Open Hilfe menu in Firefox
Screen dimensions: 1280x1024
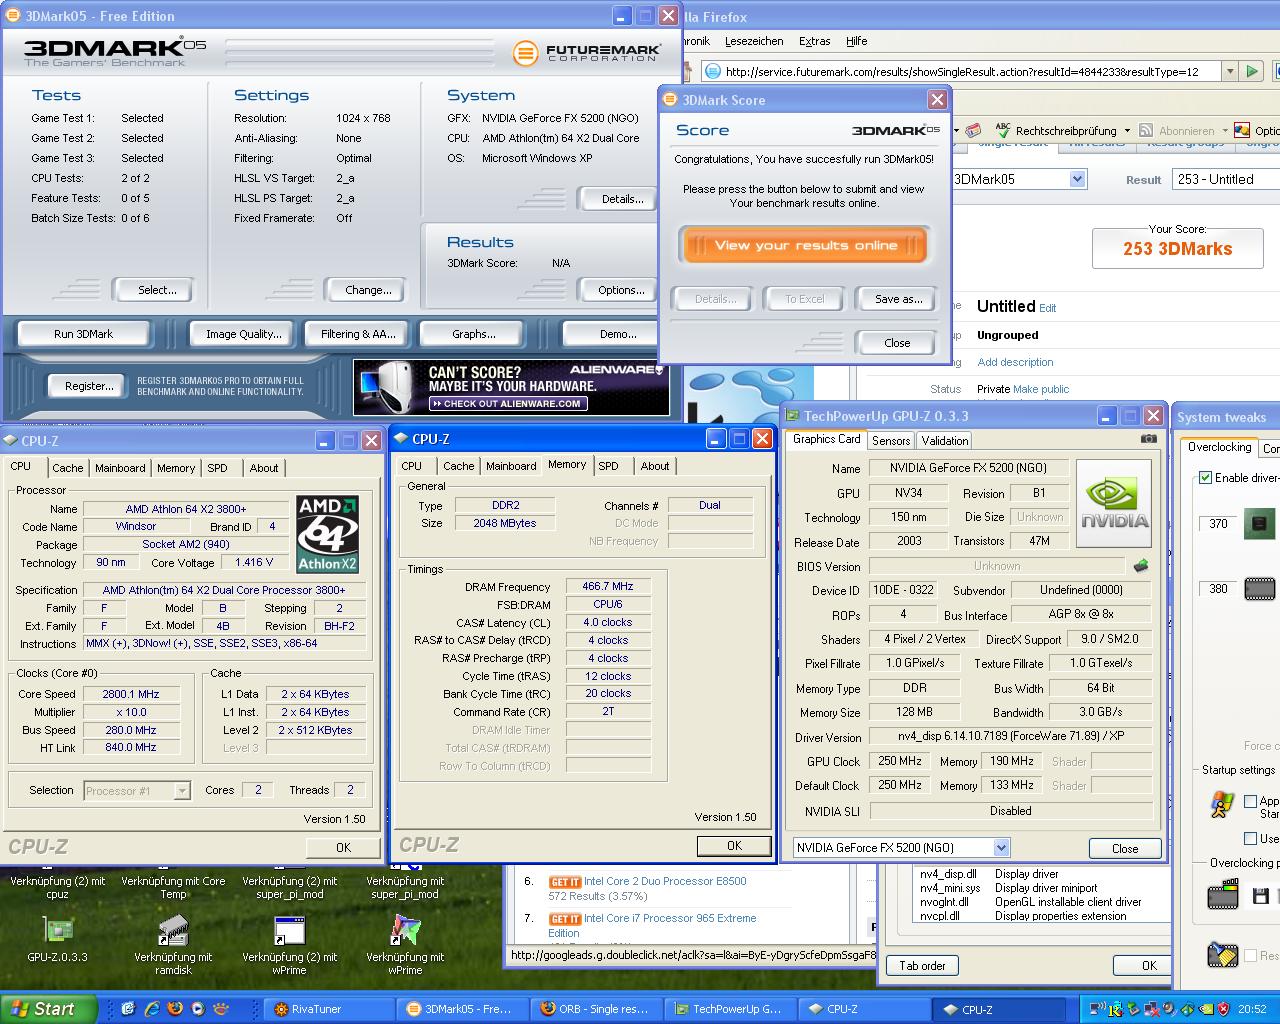[x=857, y=41]
